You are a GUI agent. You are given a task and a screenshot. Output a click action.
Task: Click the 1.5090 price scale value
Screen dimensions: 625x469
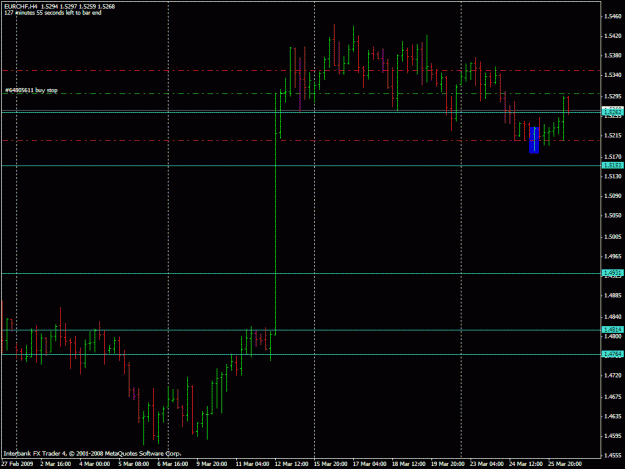tap(613, 196)
